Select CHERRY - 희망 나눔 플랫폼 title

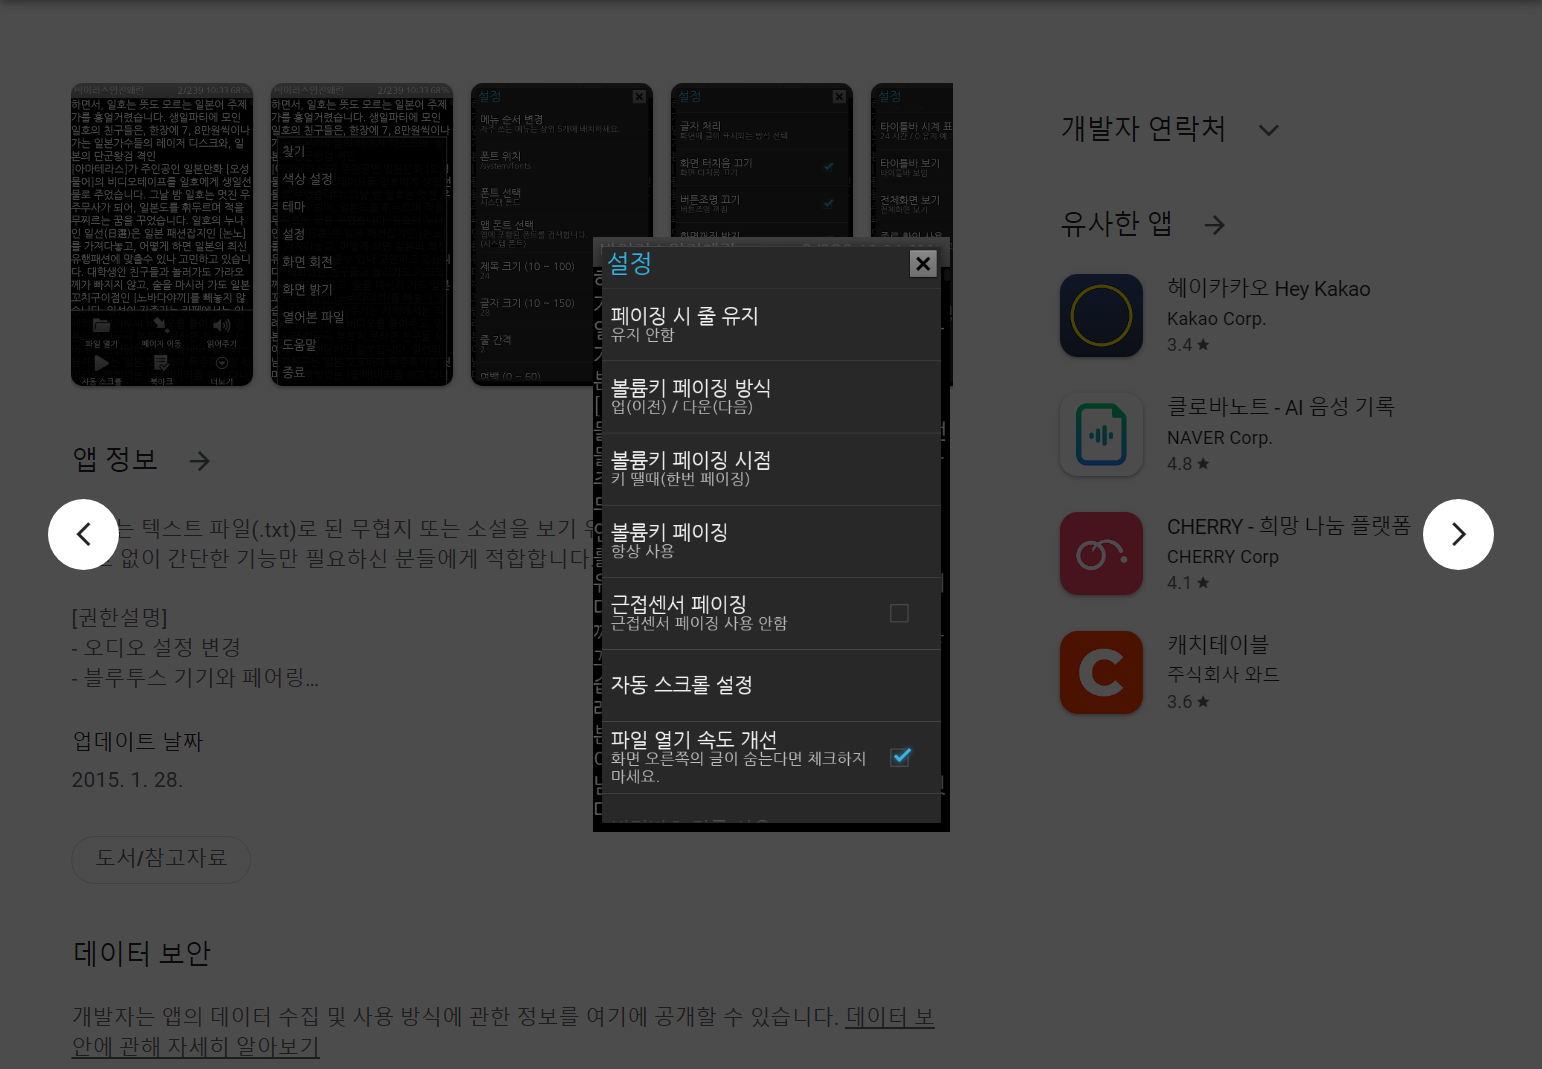coord(1288,526)
